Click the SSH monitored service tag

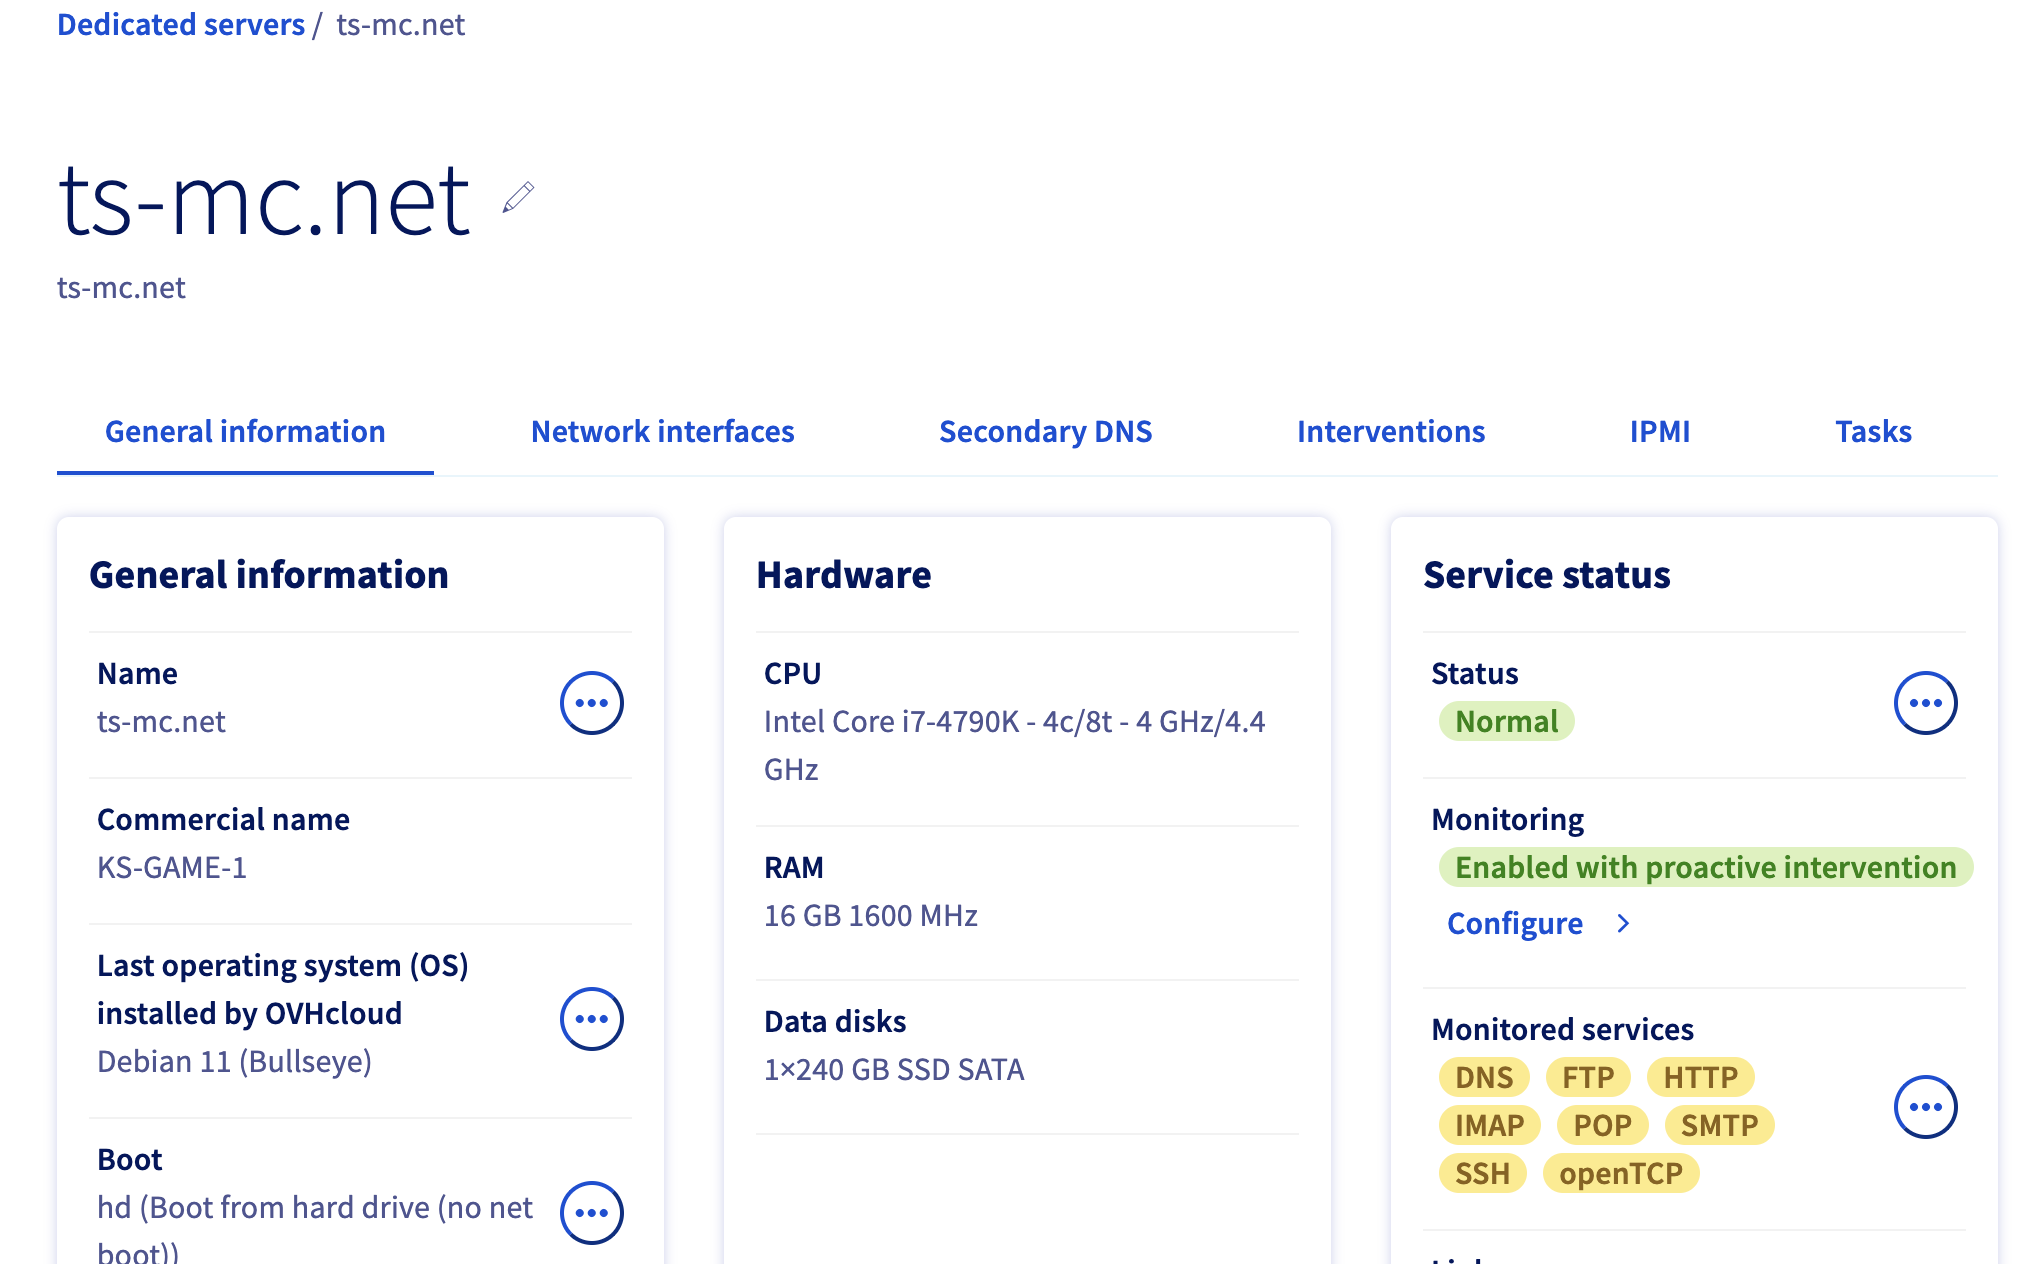1482,1173
